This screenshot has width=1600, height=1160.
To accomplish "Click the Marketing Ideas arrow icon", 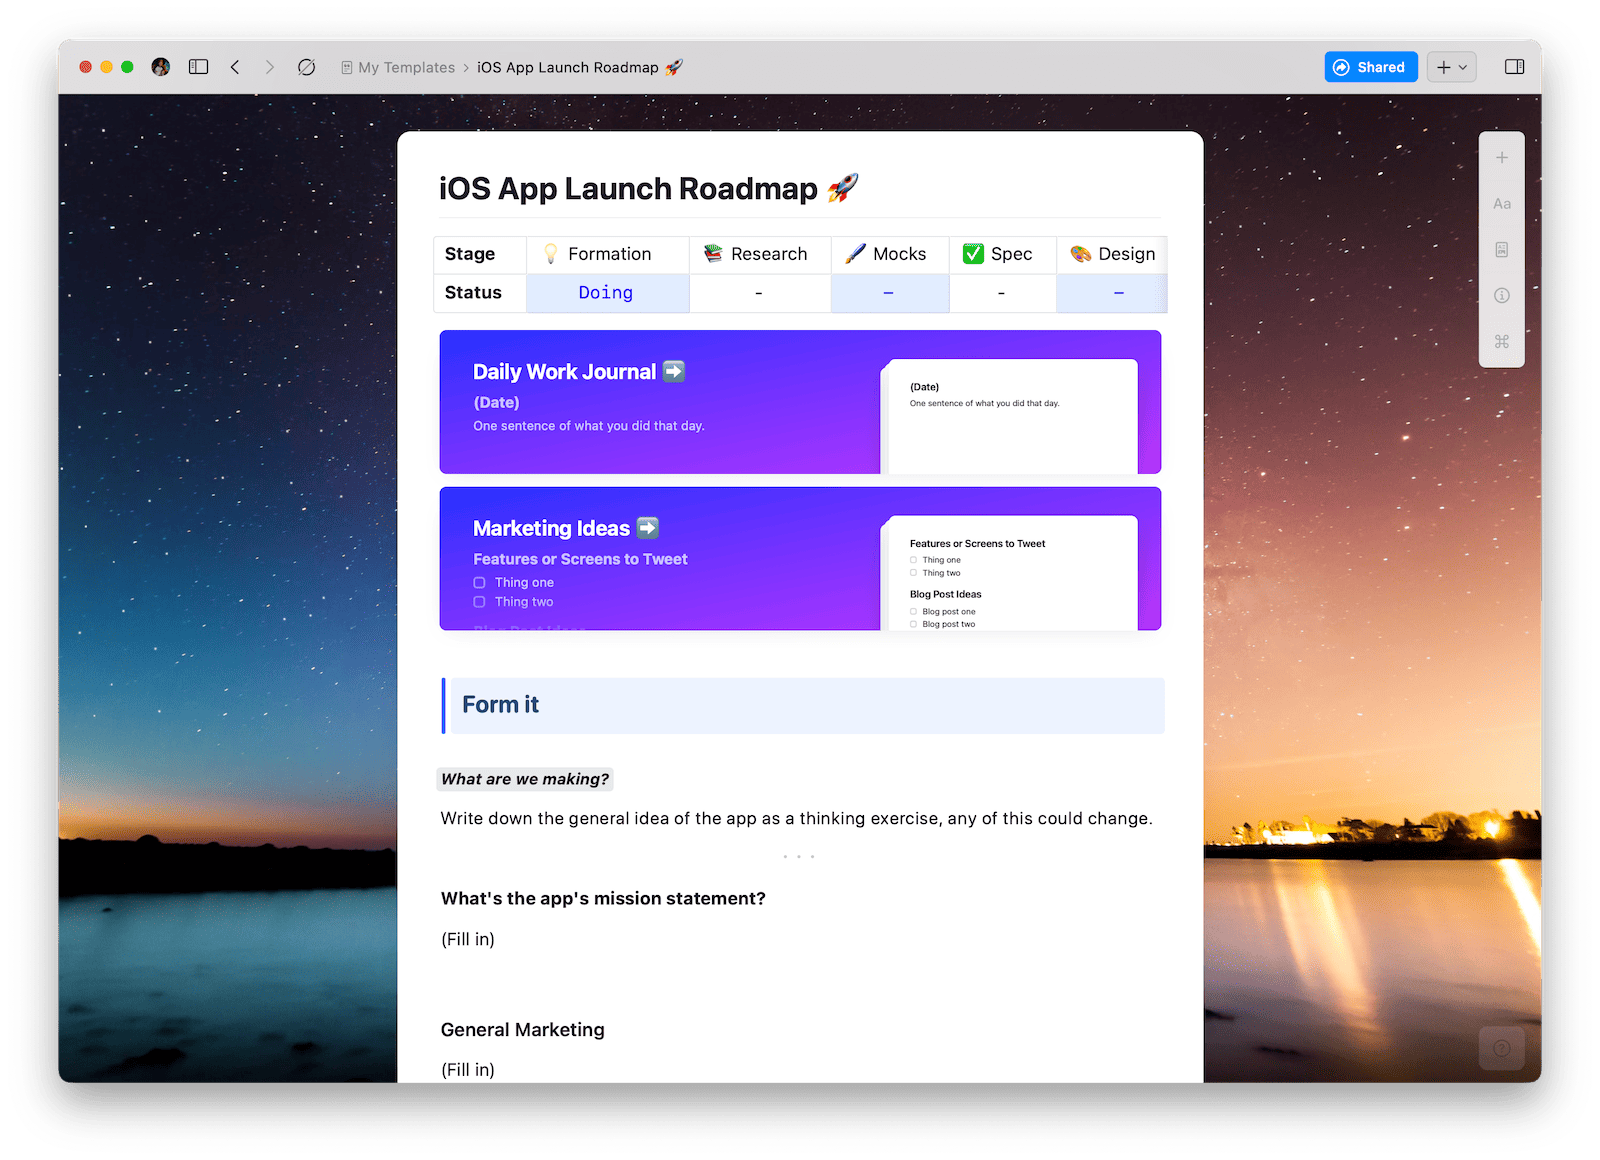I will (648, 528).
